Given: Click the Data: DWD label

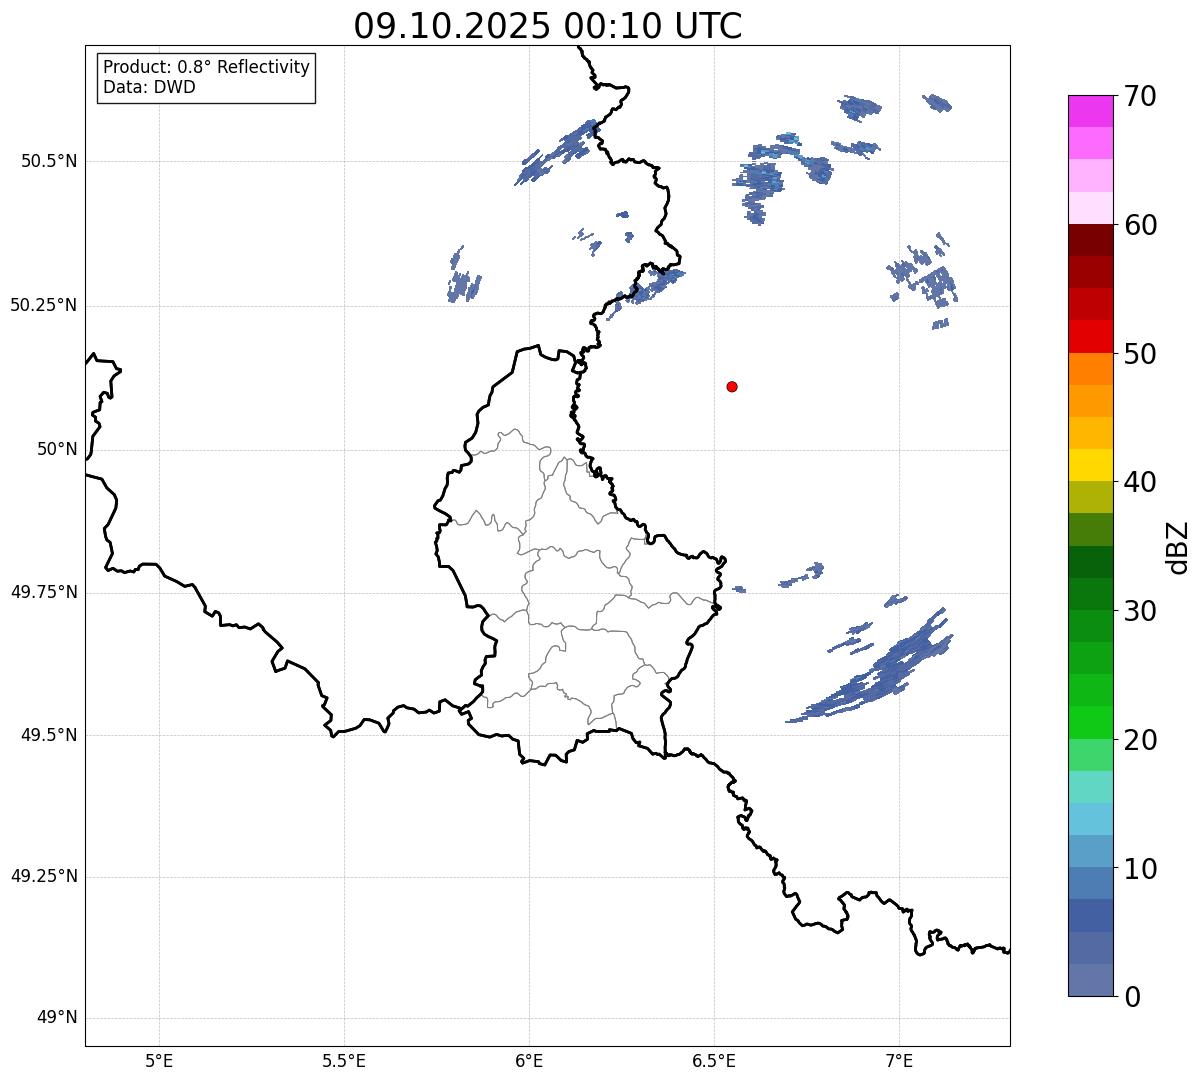Looking at the screenshot, I should coord(149,87).
